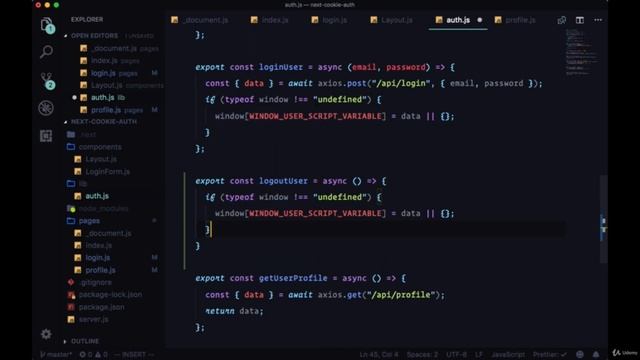Click the getUserProfile function name
640x360 pixels.
point(293,278)
